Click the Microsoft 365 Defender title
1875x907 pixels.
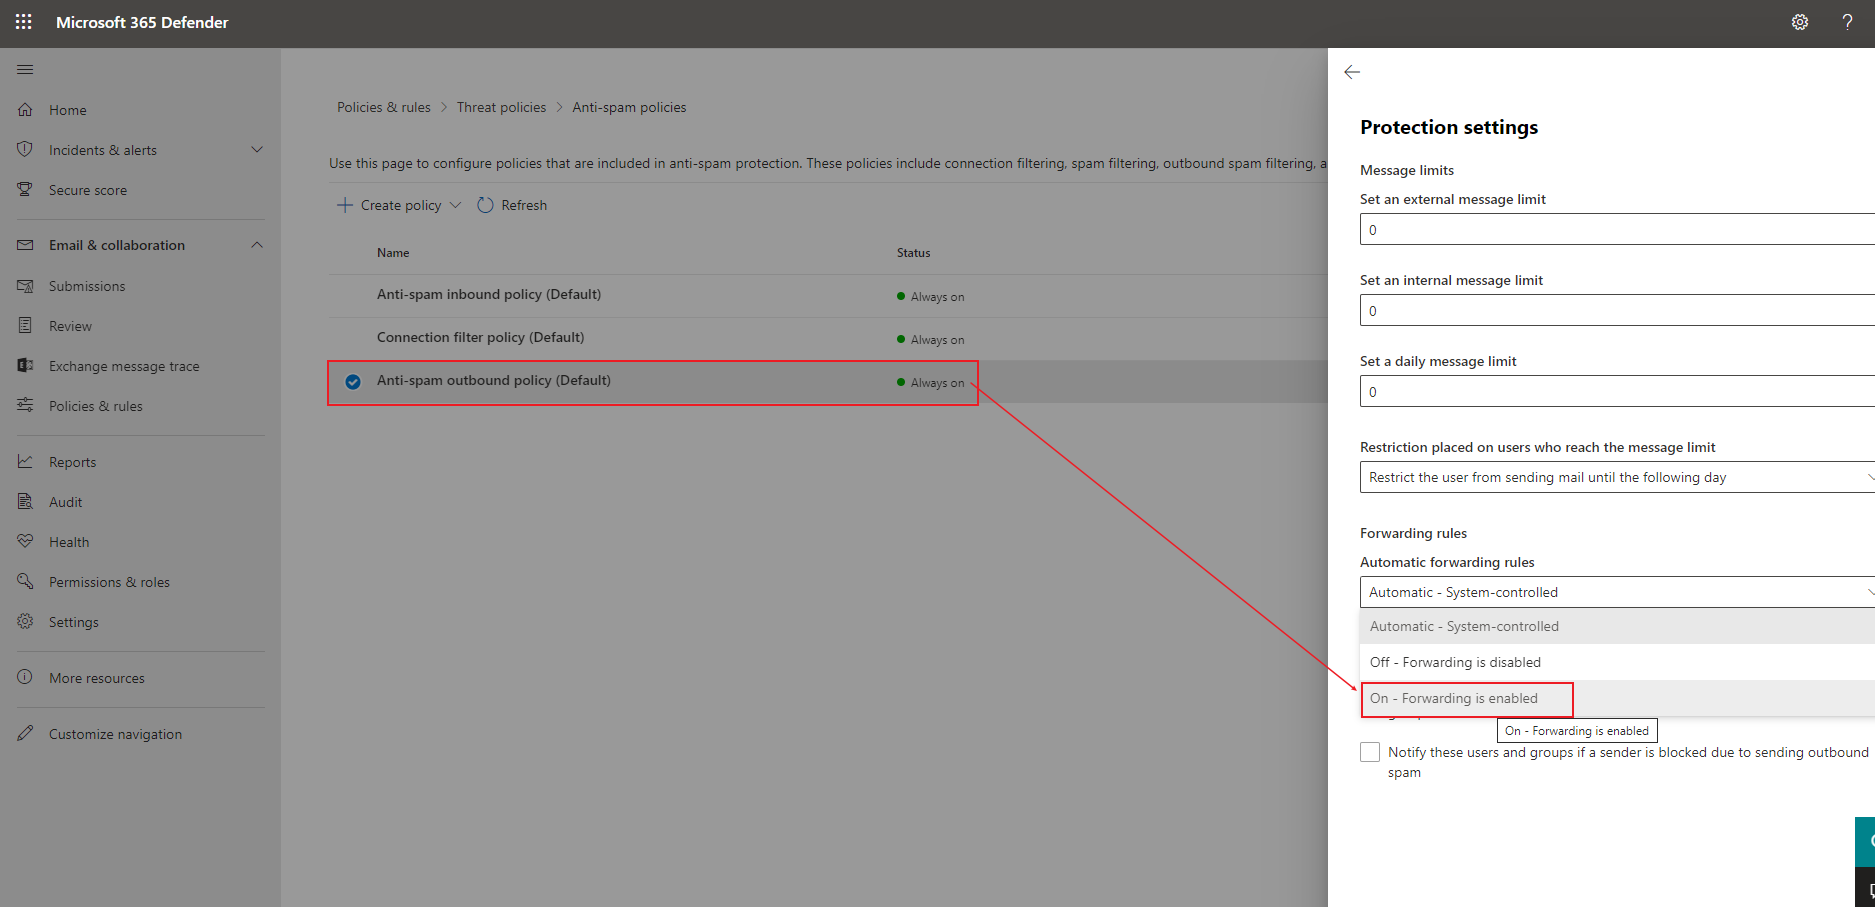(142, 22)
